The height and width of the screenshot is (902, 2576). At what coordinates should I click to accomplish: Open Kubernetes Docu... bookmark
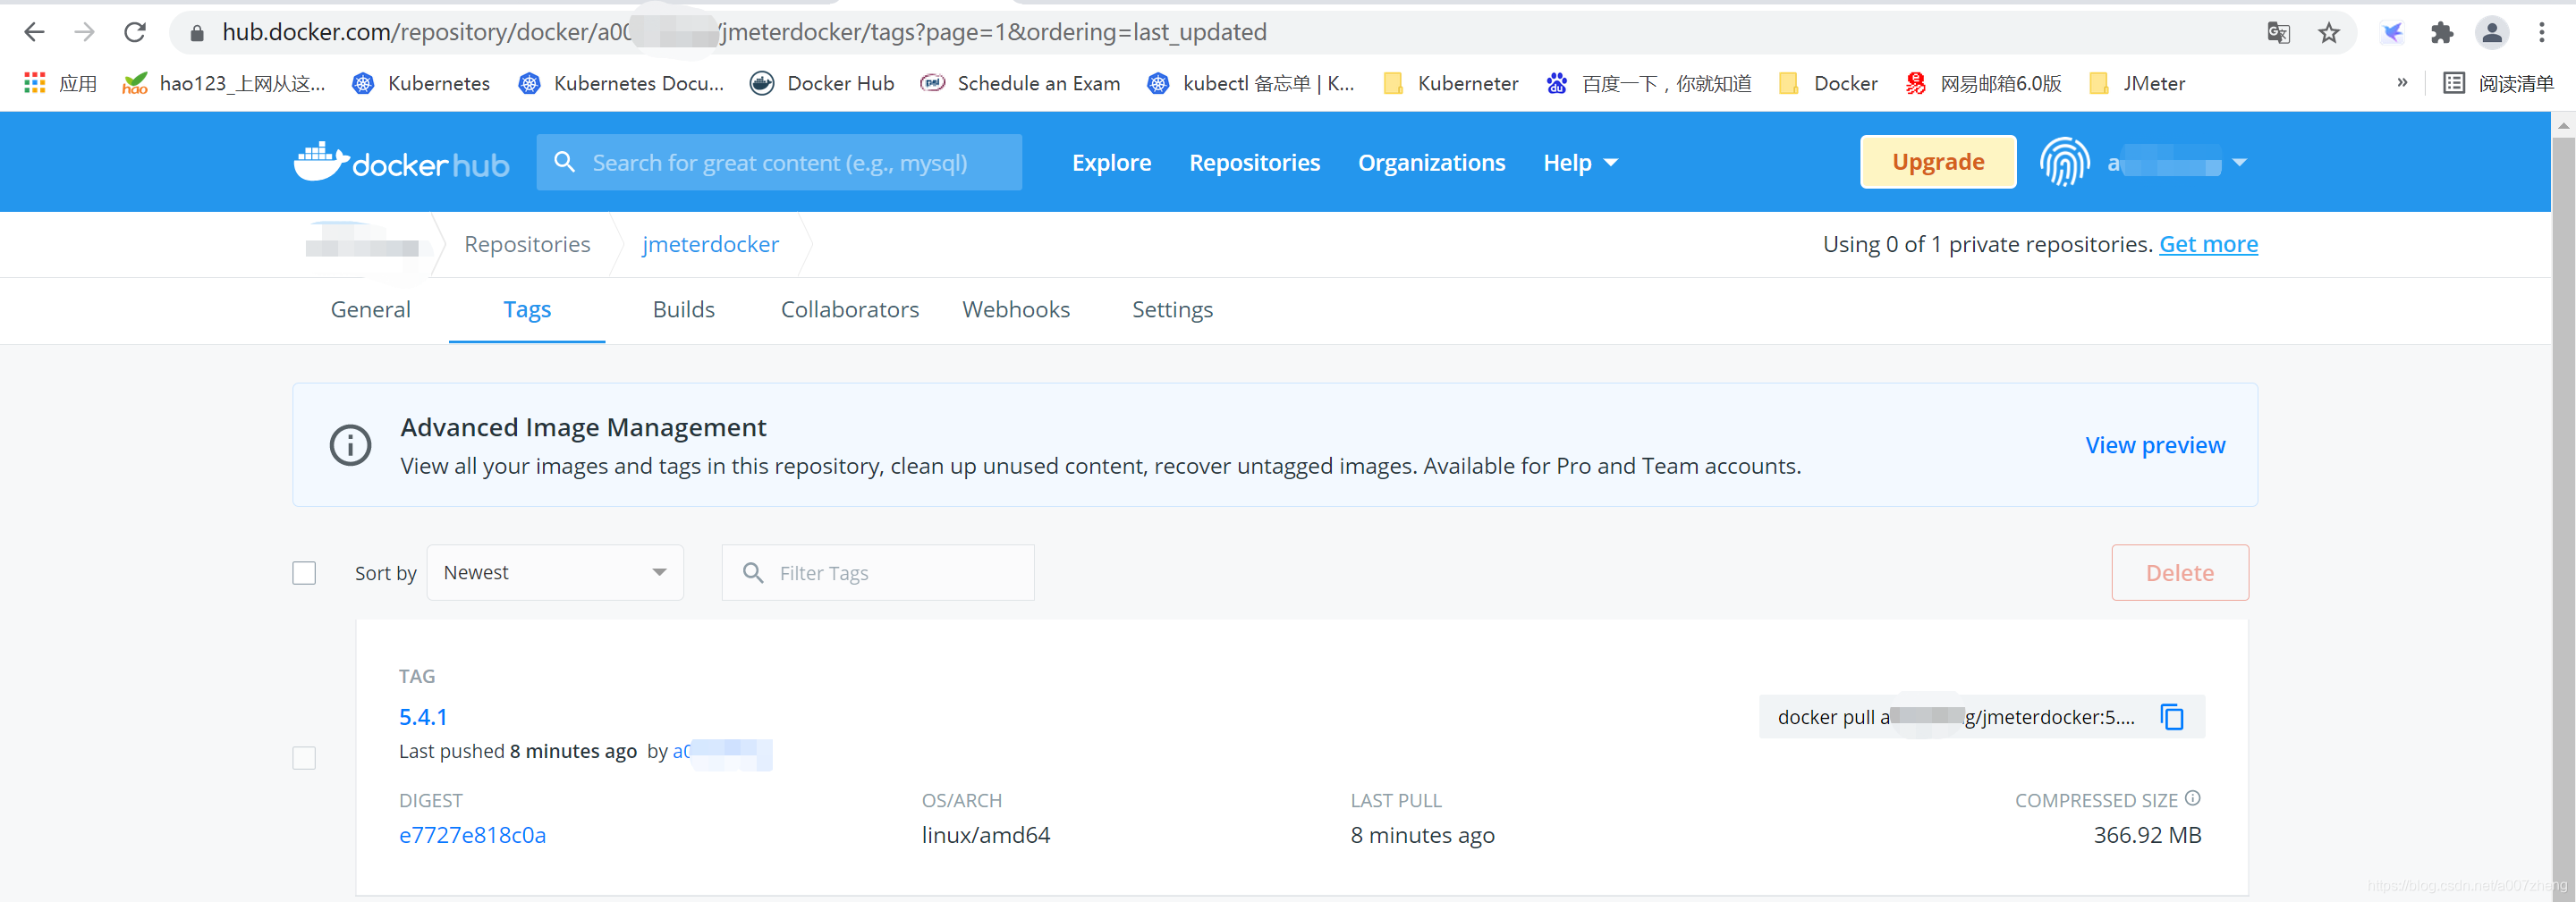coord(621,83)
